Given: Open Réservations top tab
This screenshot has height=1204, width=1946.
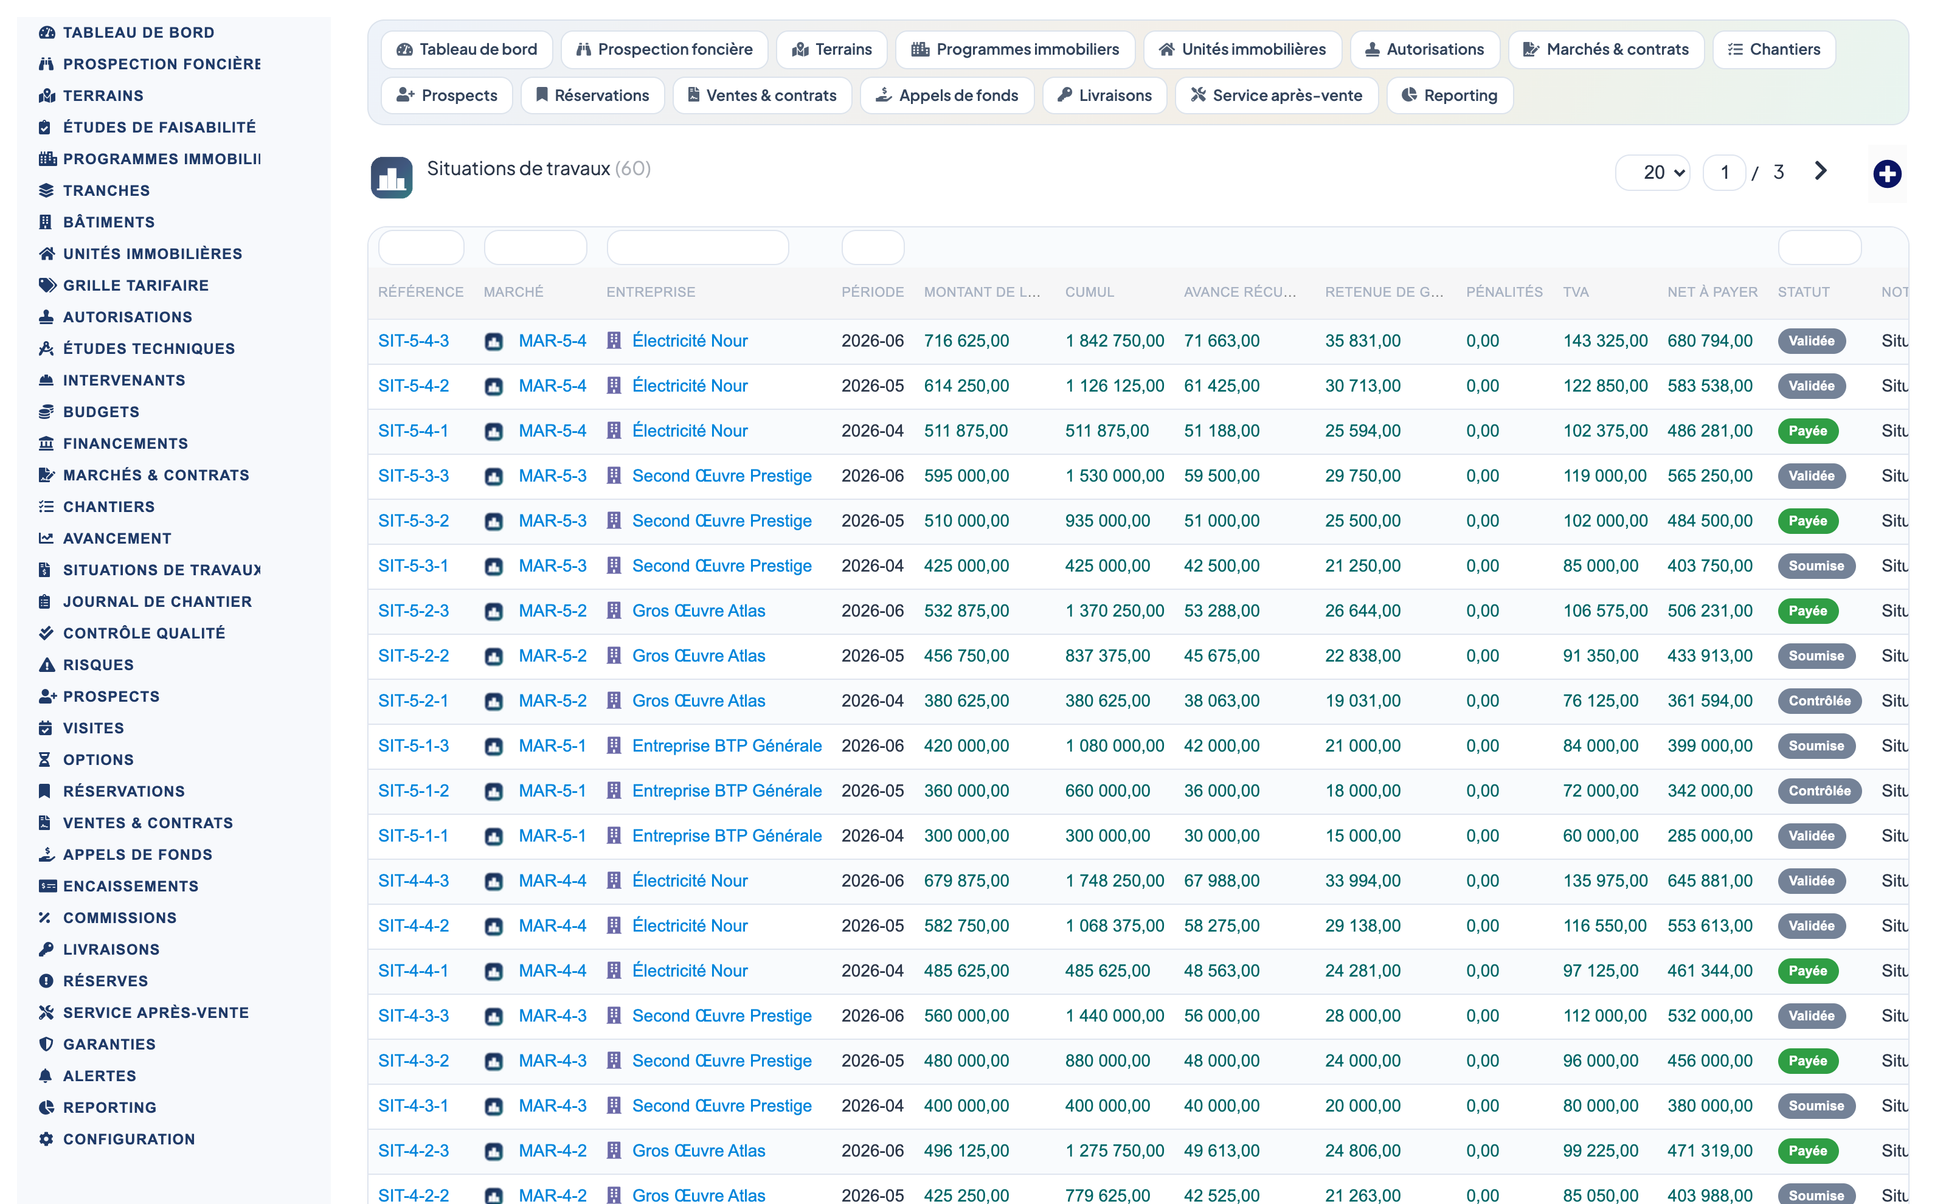Looking at the screenshot, I should [592, 95].
